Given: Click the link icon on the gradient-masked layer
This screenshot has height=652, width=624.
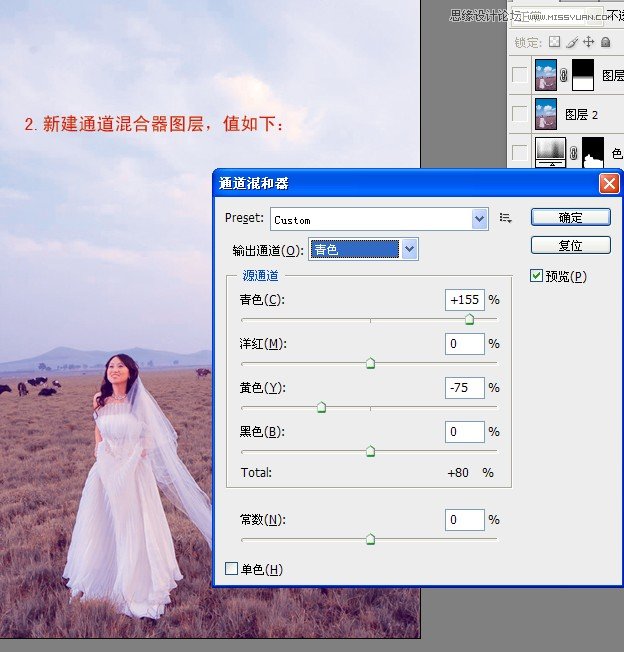Looking at the screenshot, I should [564, 75].
